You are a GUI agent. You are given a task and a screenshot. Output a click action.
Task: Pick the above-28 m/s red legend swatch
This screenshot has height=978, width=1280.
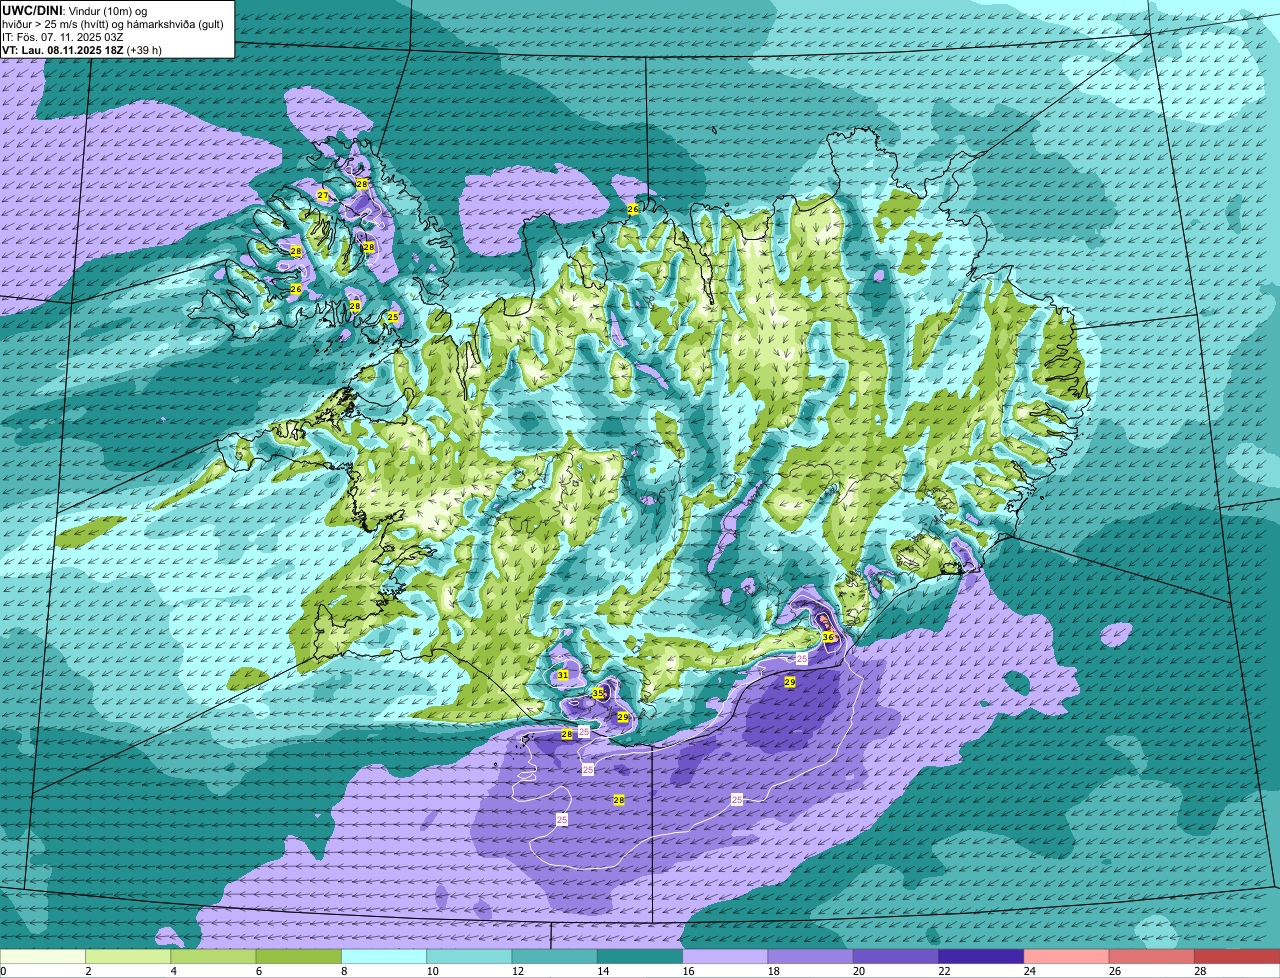point(1238,957)
